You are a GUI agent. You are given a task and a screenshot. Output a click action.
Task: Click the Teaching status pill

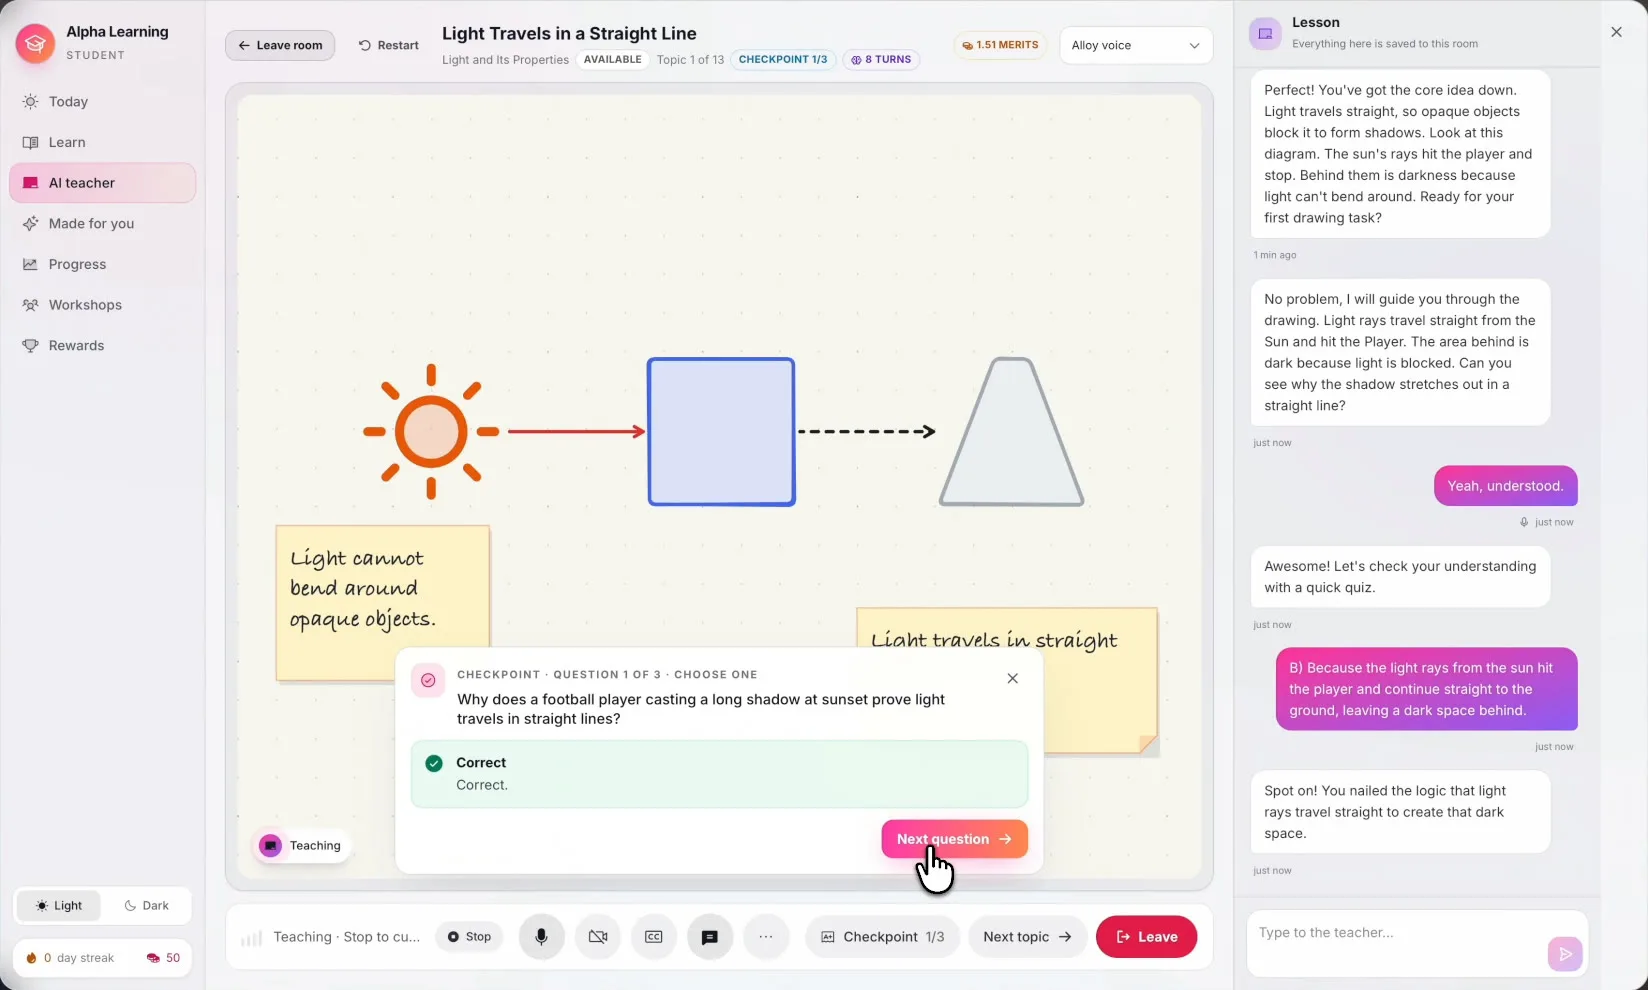(x=302, y=846)
